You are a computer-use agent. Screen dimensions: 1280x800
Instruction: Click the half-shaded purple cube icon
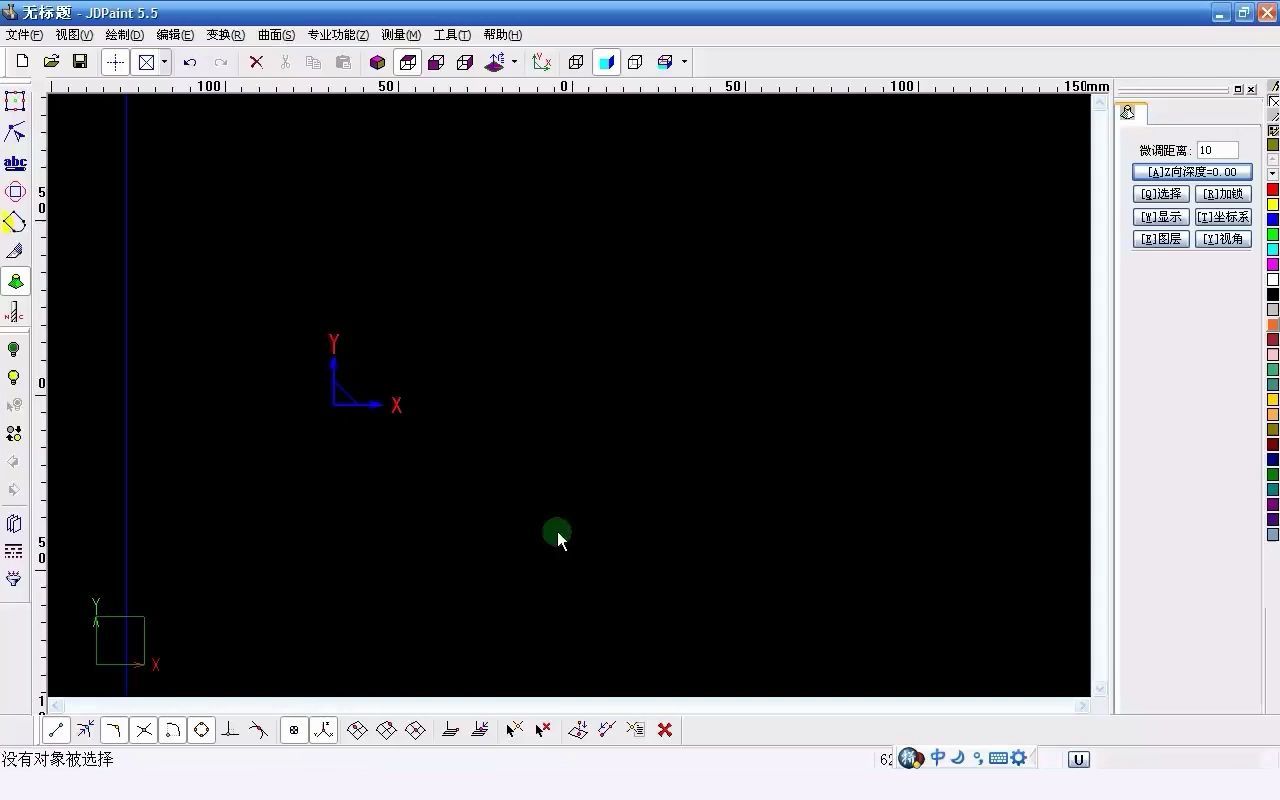(436, 62)
